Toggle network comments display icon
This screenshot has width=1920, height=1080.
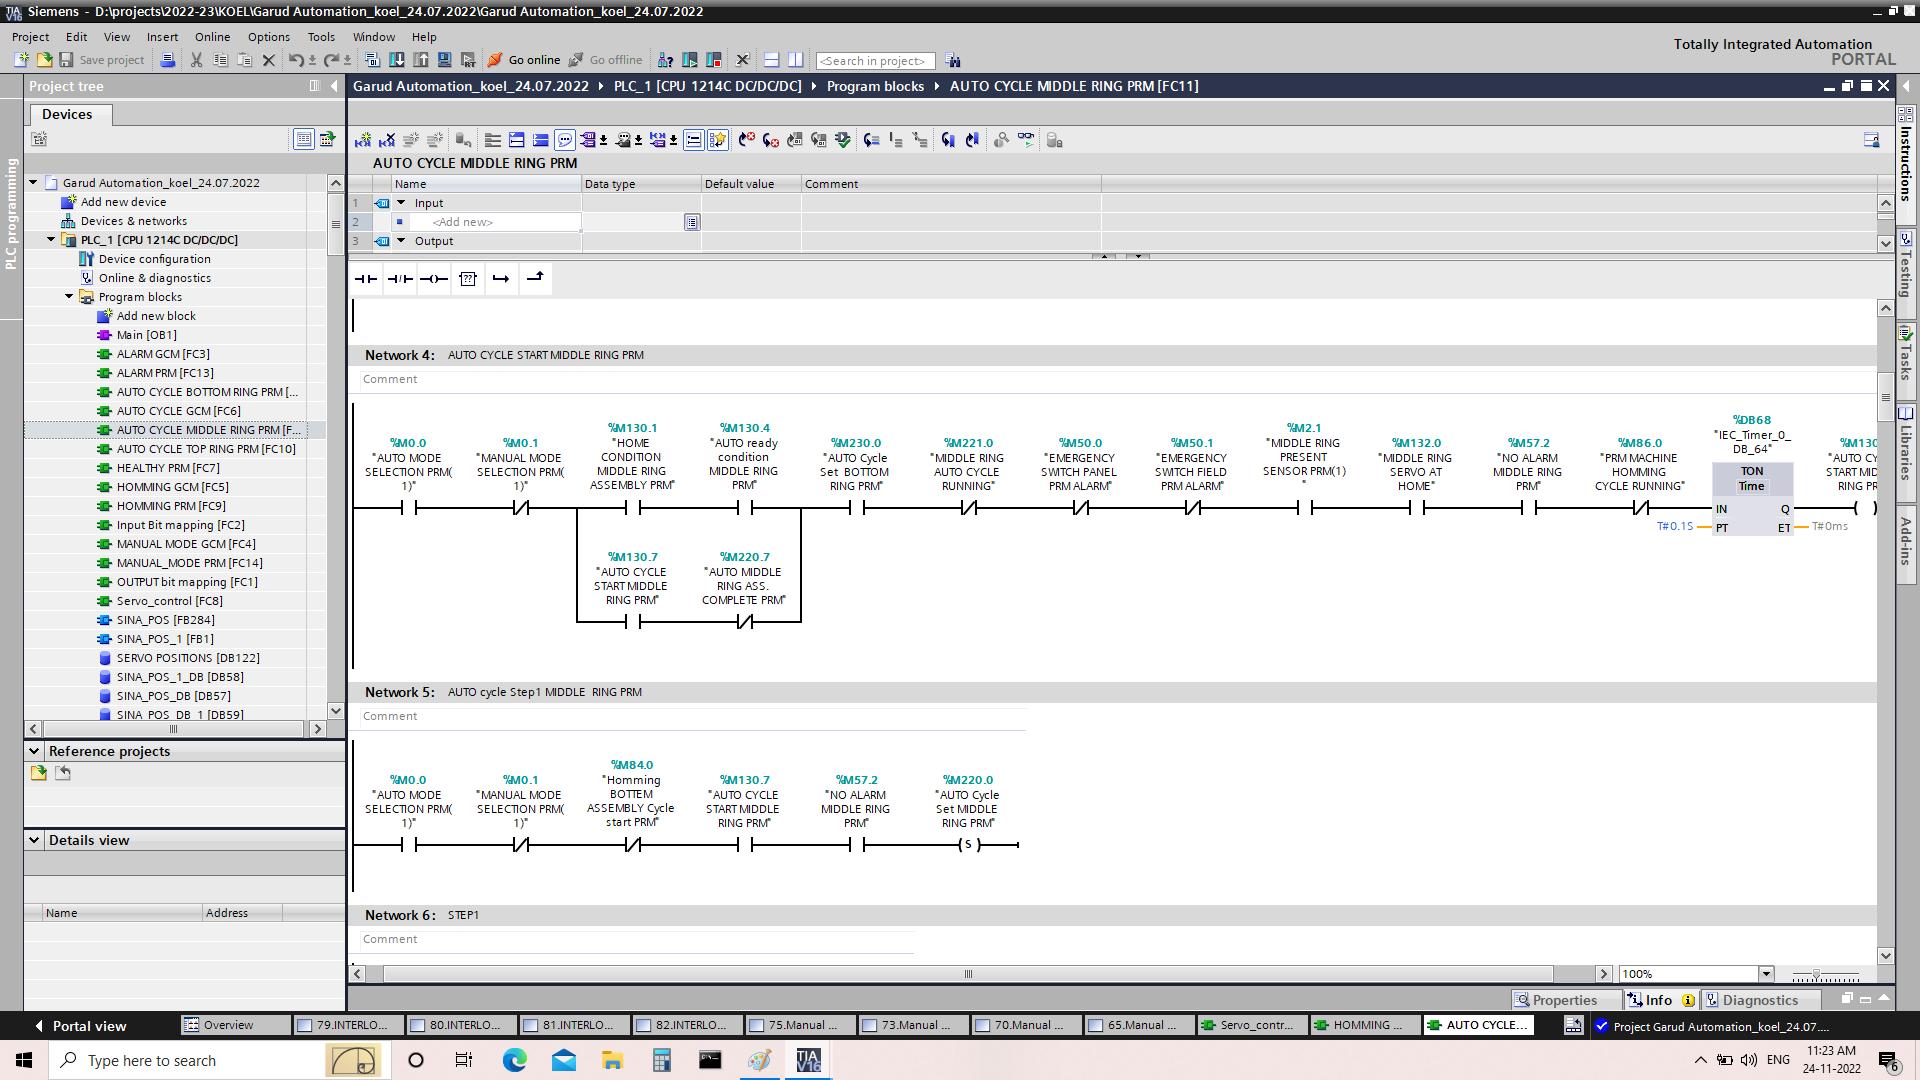tap(565, 140)
